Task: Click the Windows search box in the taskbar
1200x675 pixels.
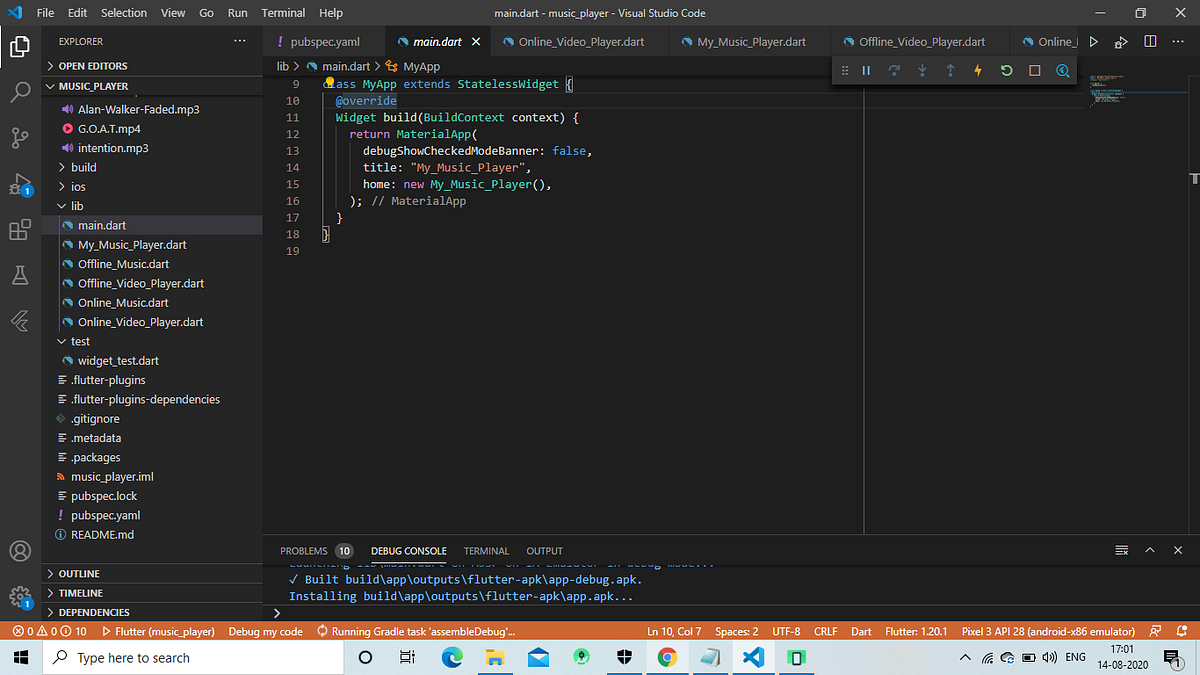Action: 190,657
